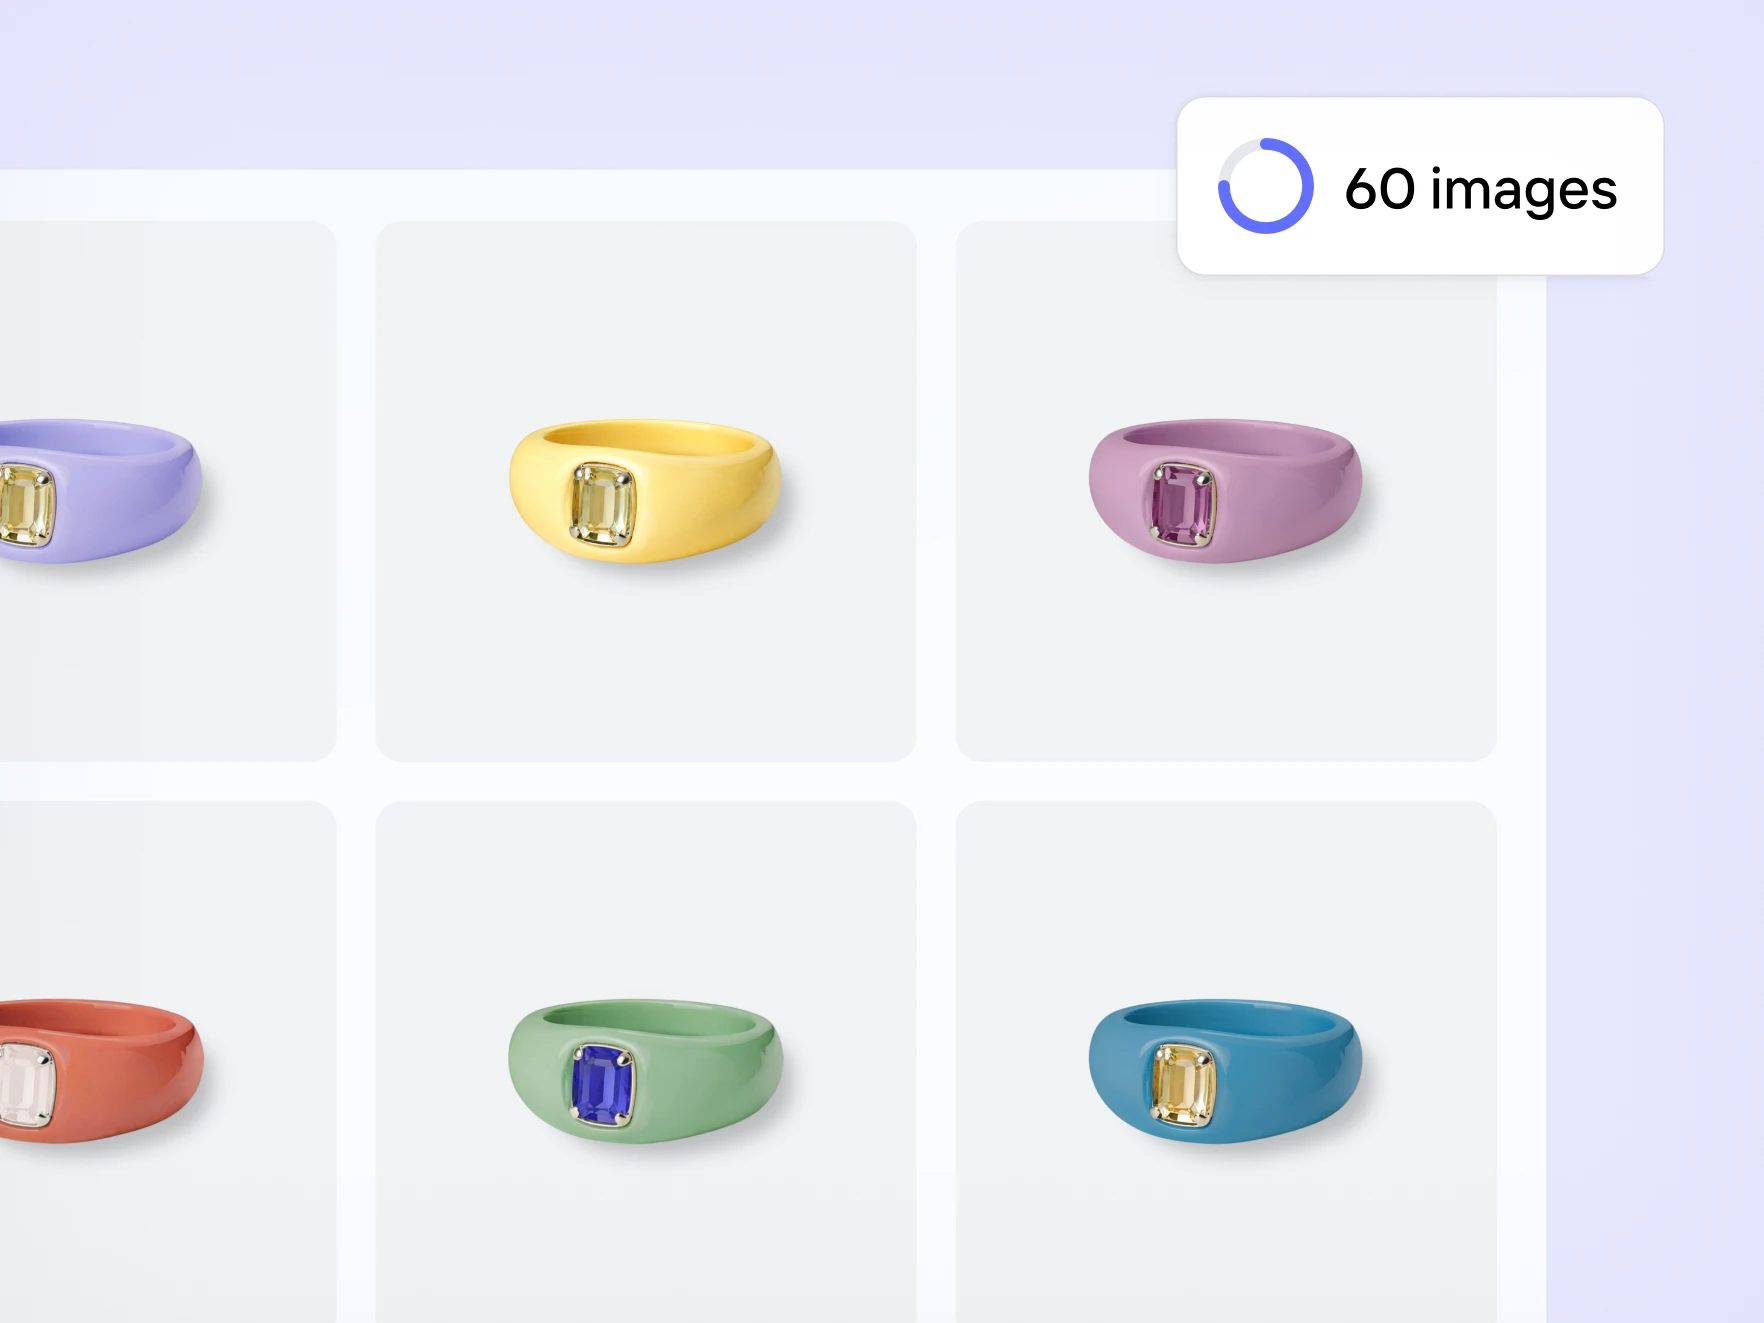
Task: Click the purple gemstone on pink ring
Action: coord(1182,505)
